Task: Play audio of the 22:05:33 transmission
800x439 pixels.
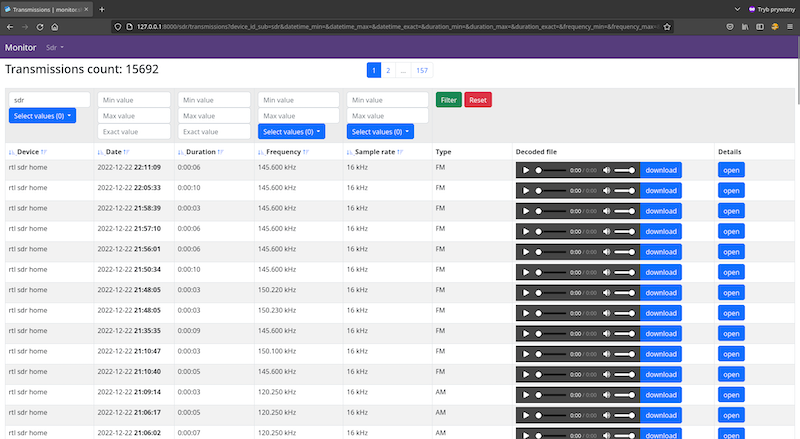Action: (526, 191)
